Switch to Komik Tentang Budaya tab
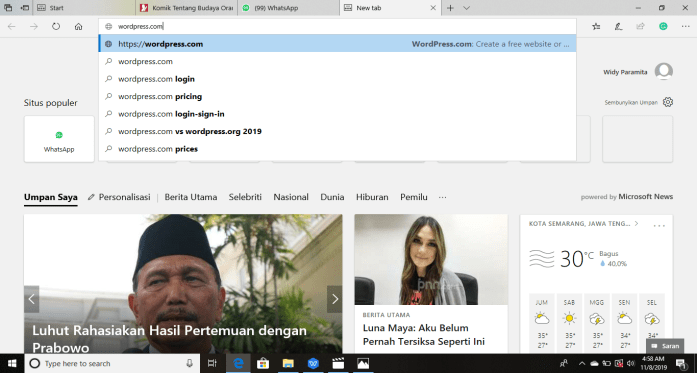This screenshot has width=697, height=373. 186,8
